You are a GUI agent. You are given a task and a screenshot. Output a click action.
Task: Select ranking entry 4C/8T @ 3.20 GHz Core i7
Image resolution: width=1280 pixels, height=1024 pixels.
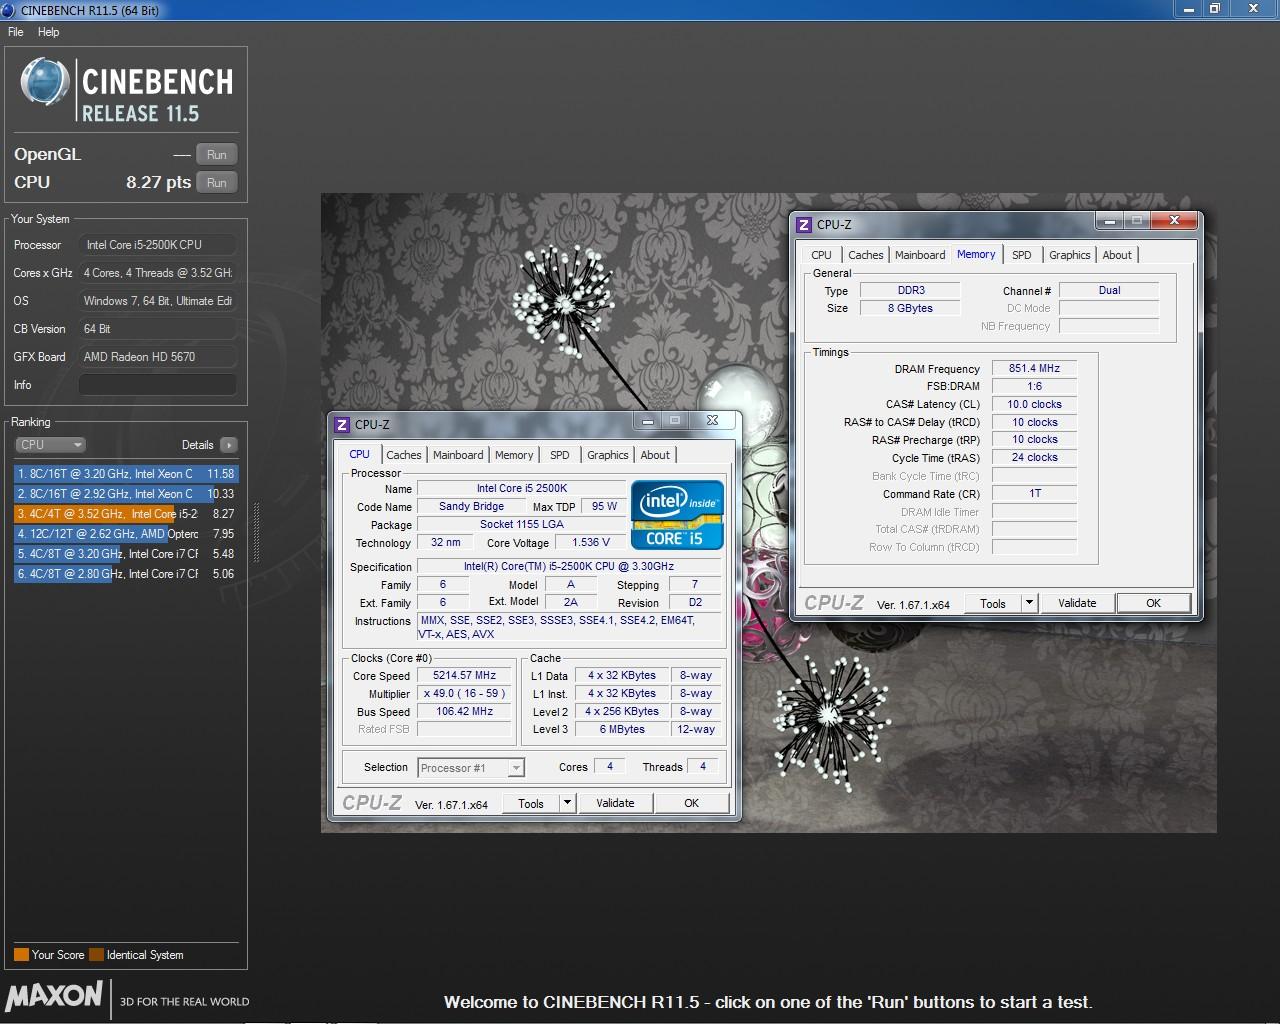click(x=126, y=554)
